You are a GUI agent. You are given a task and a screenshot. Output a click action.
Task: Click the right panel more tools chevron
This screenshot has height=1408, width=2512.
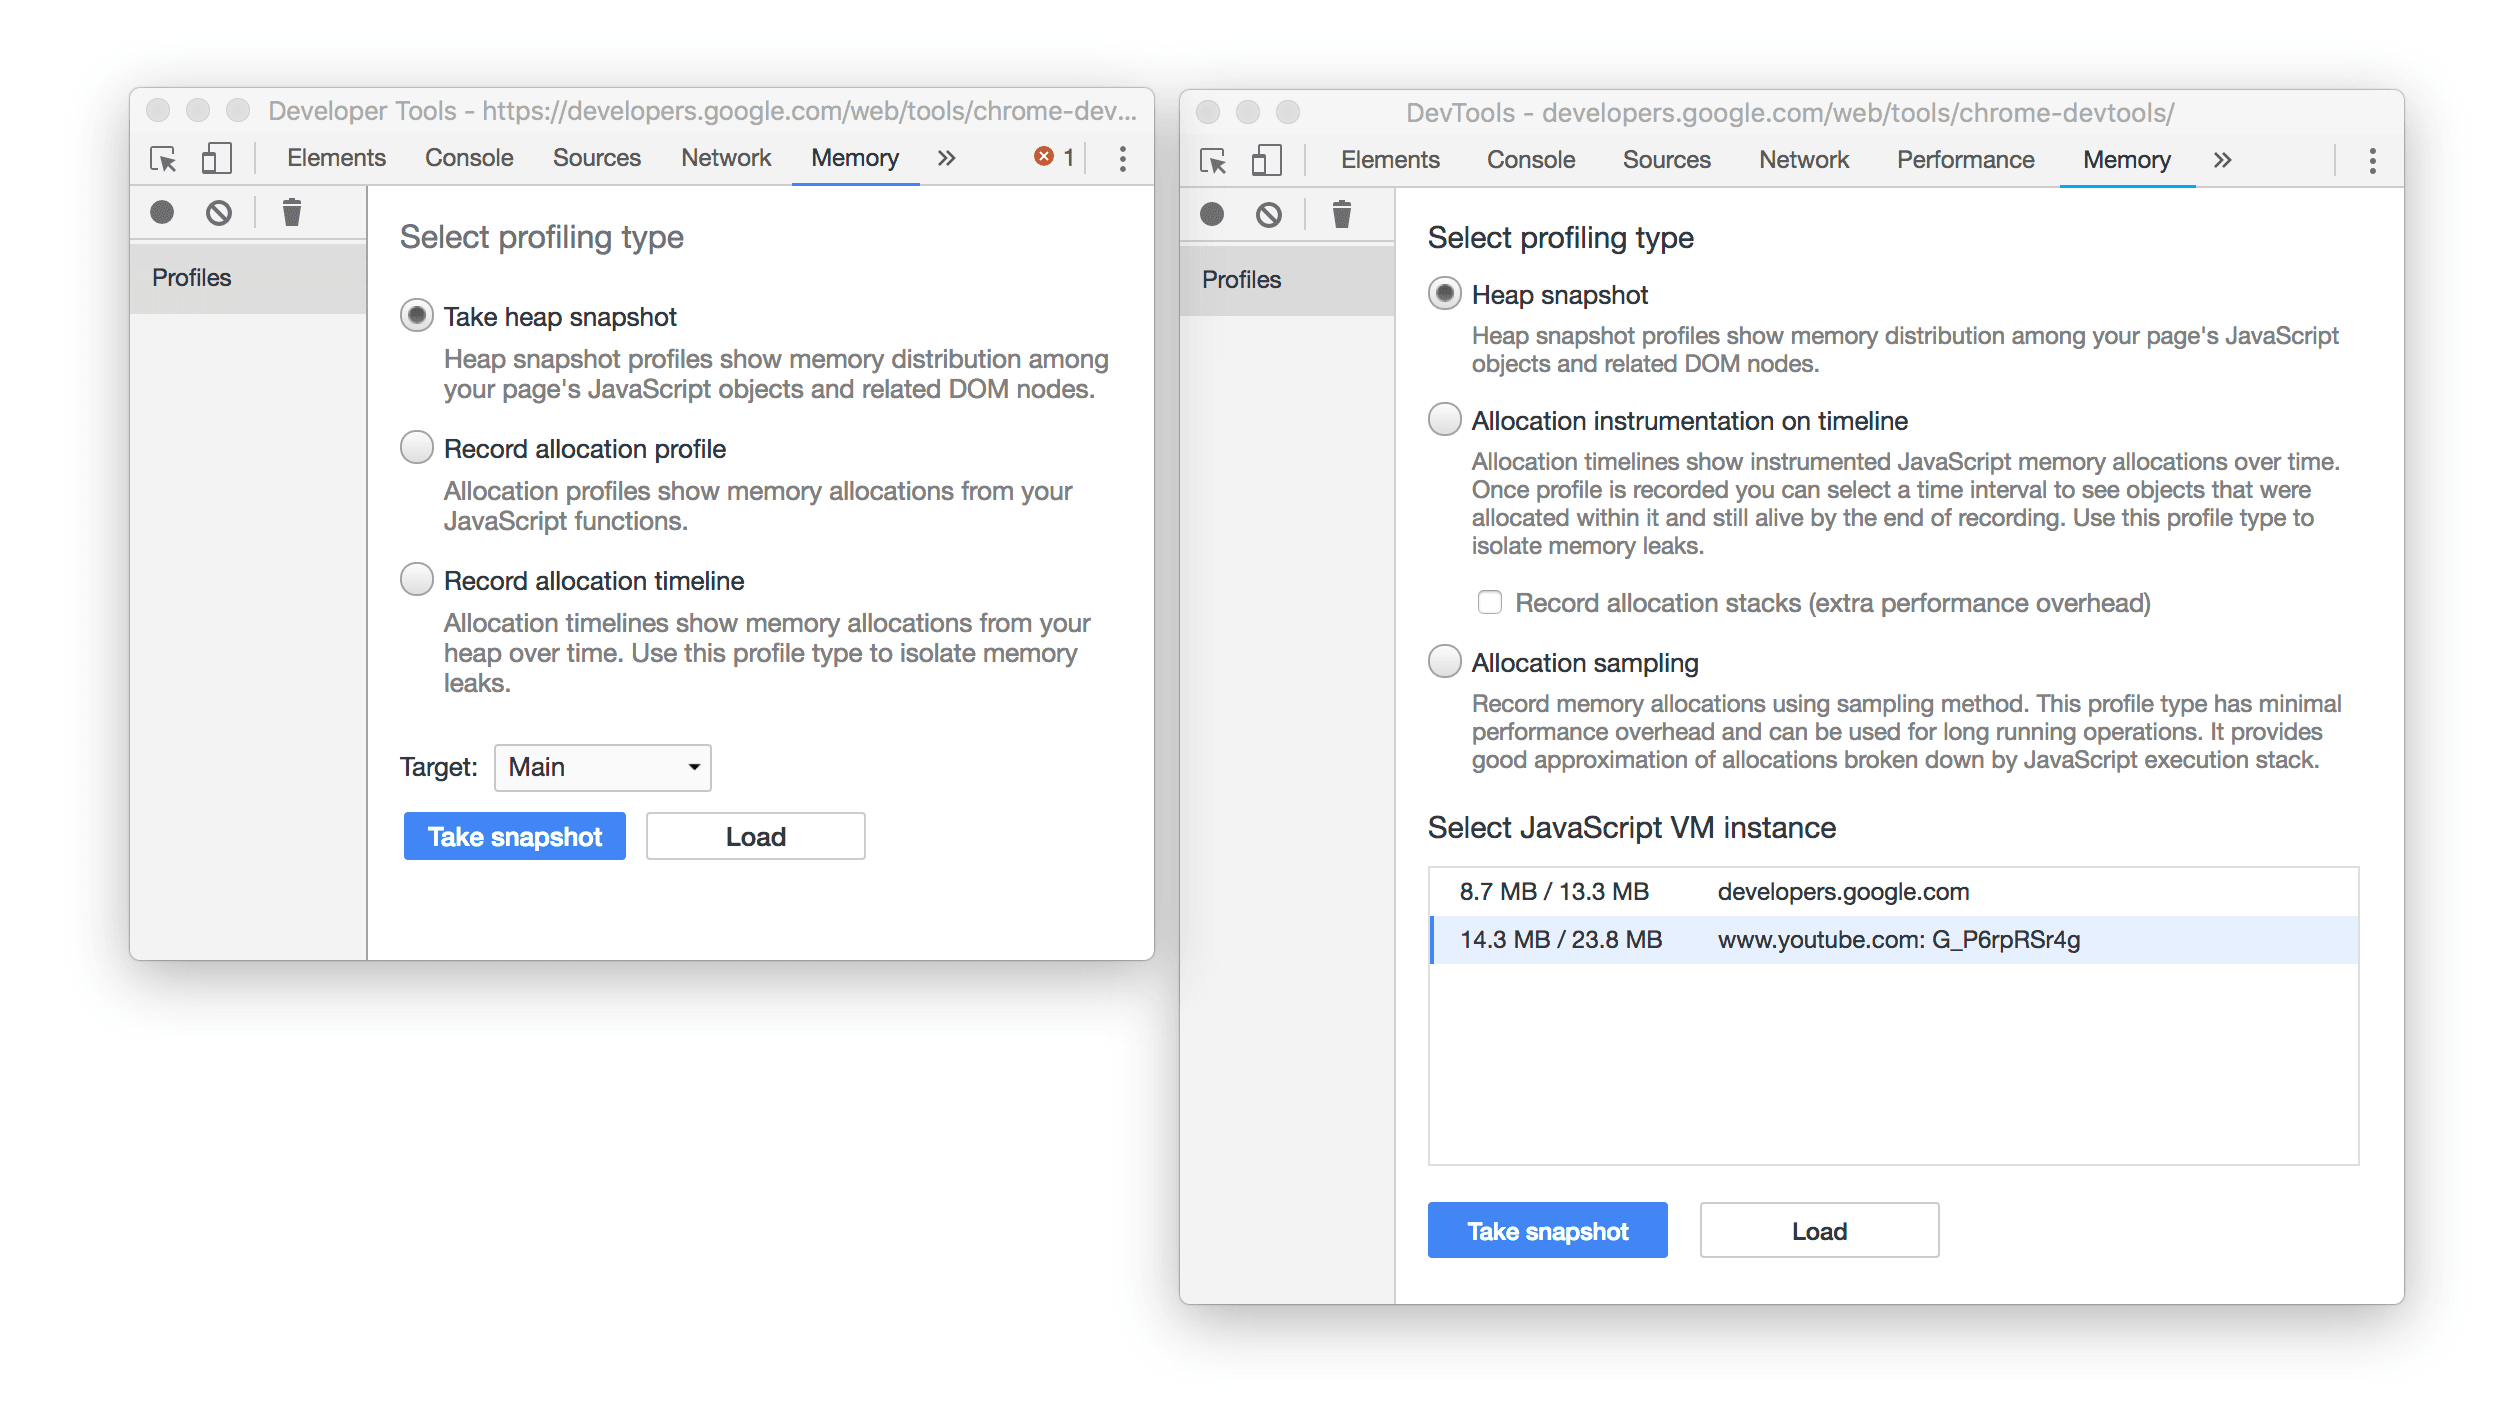[2222, 157]
